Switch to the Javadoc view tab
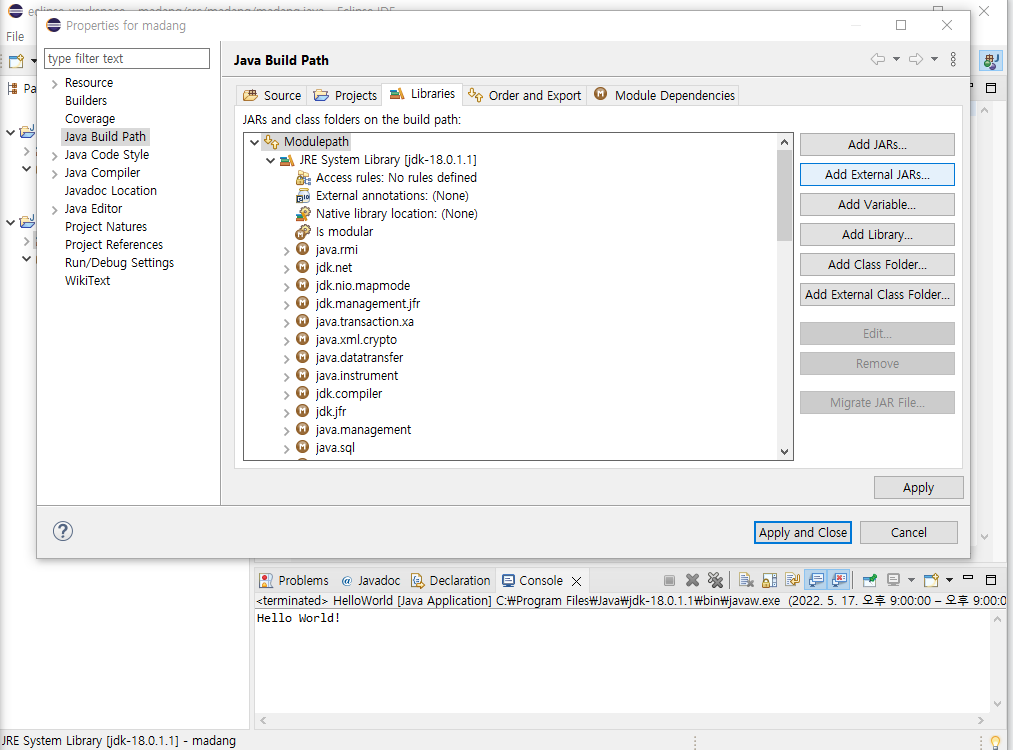Viewport: 1013px width, 750px height. coord(371,580)
